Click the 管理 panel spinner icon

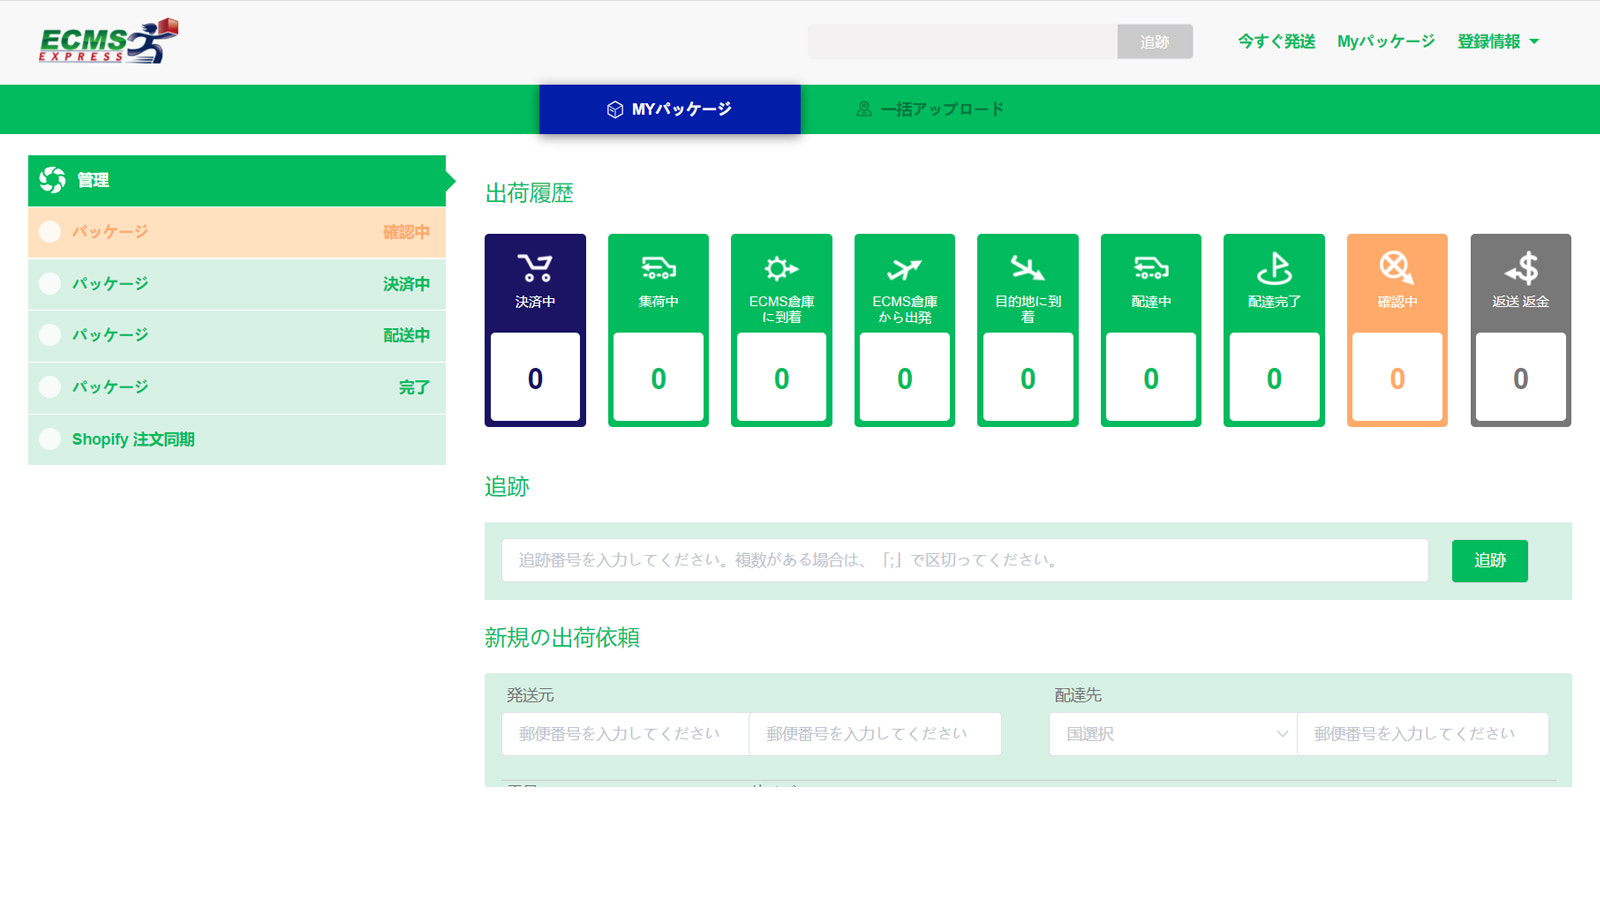pyautogui.click(x=52, y=180)
